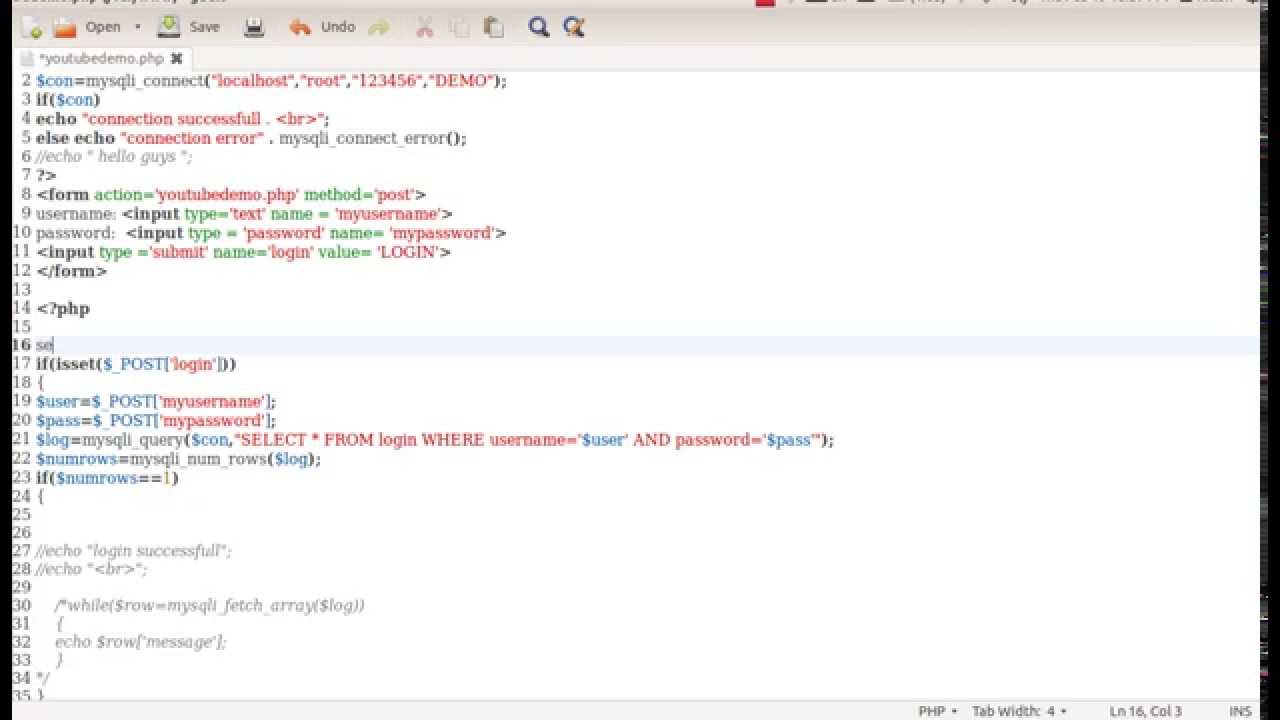Click the closing ?> tag on line 7
The height and width of the screenshot is (720, 1280).
coord(46,176)
